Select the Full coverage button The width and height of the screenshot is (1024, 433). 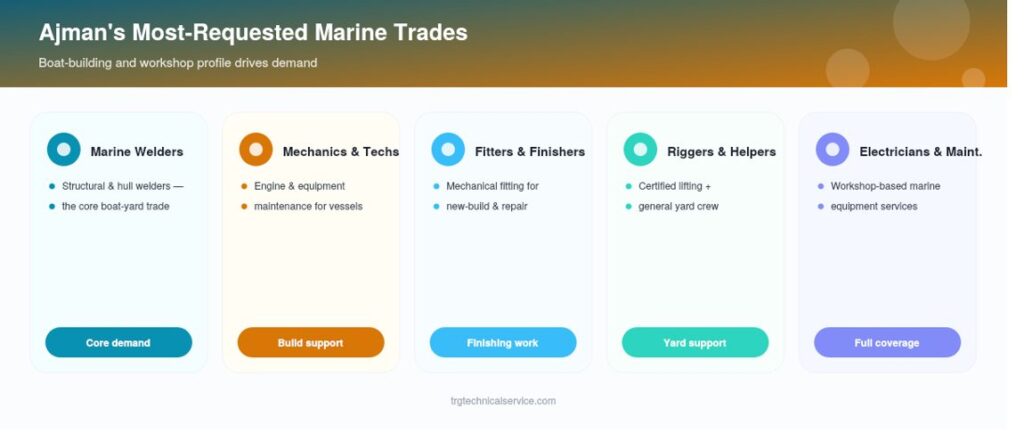point(887,343)
